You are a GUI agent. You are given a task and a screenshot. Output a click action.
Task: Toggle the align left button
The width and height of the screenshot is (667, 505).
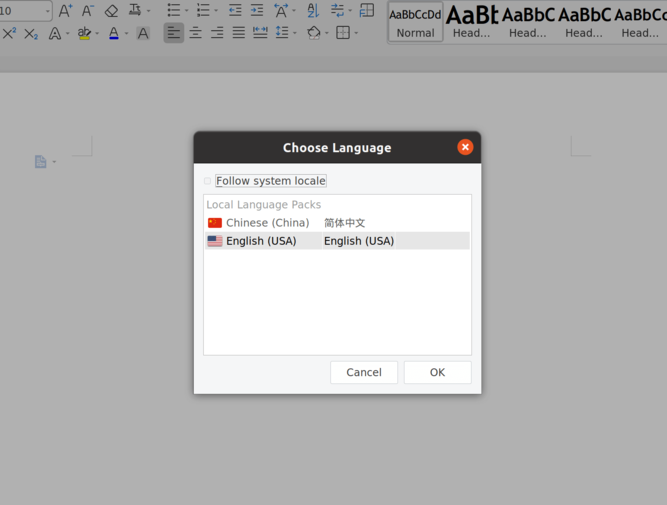pos(173,33)
